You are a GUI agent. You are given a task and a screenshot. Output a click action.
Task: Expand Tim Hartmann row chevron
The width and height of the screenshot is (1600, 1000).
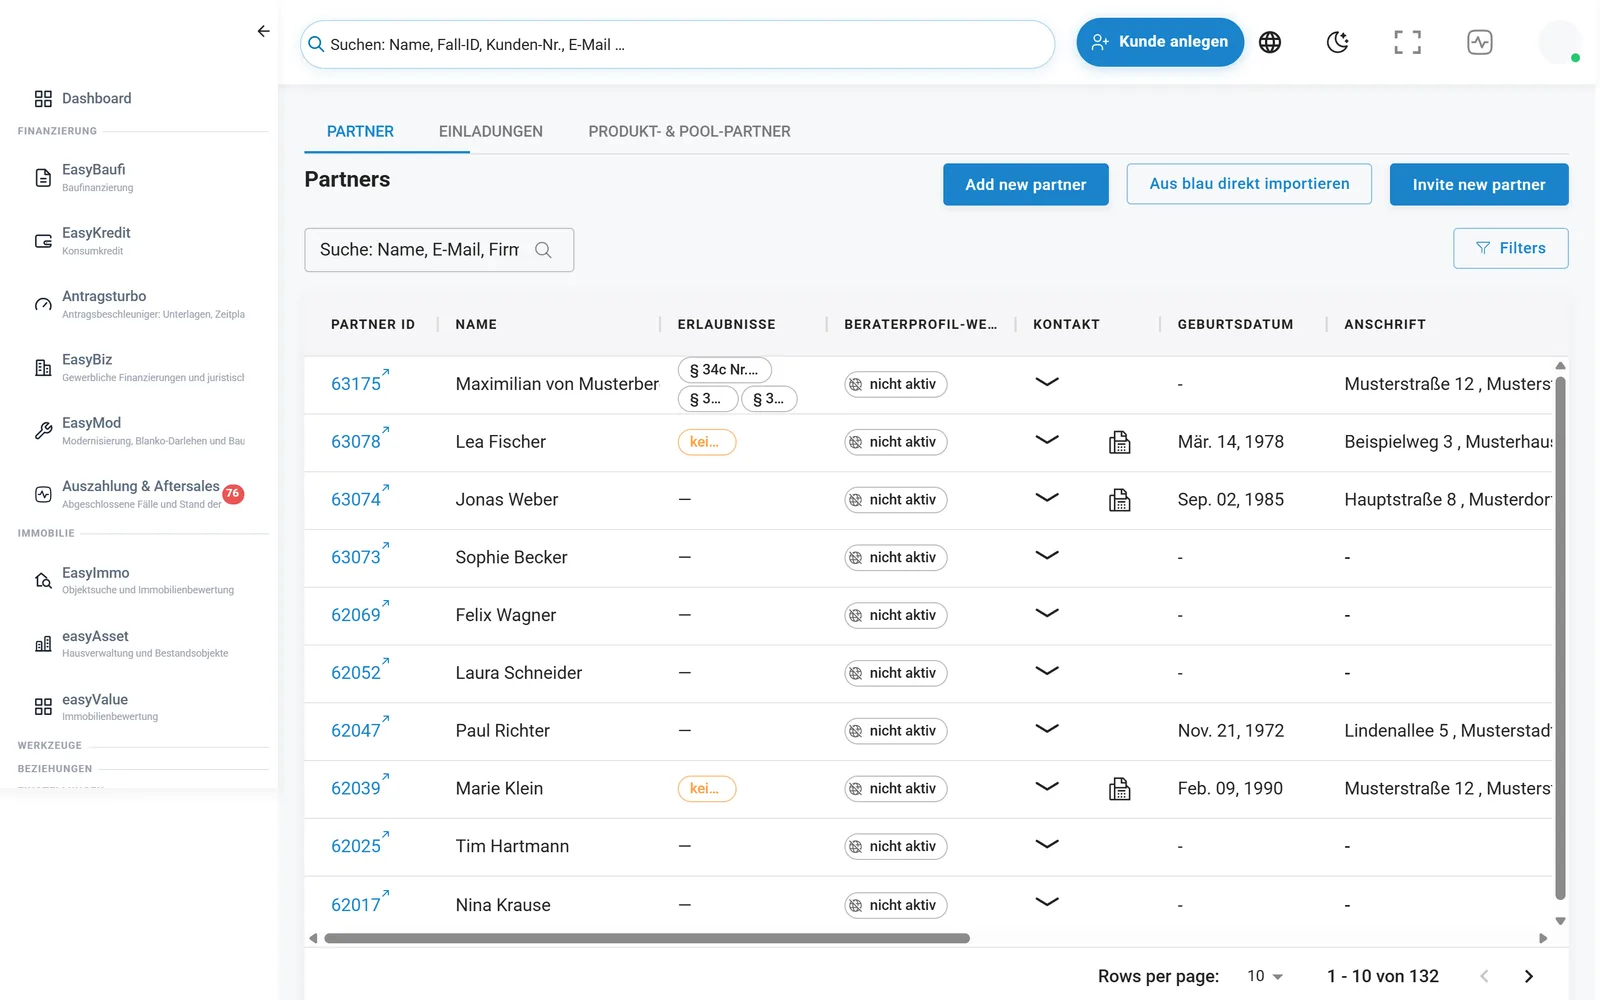click(1047, 844)
